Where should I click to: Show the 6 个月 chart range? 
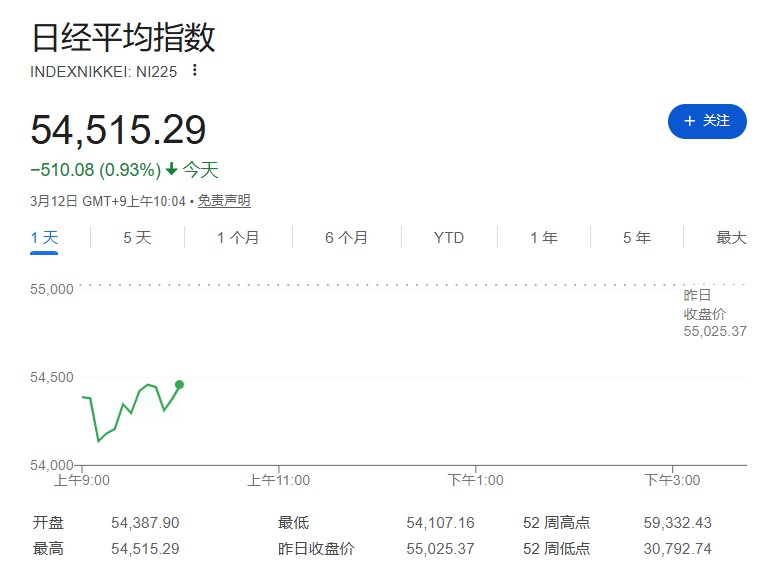point(346,238)
